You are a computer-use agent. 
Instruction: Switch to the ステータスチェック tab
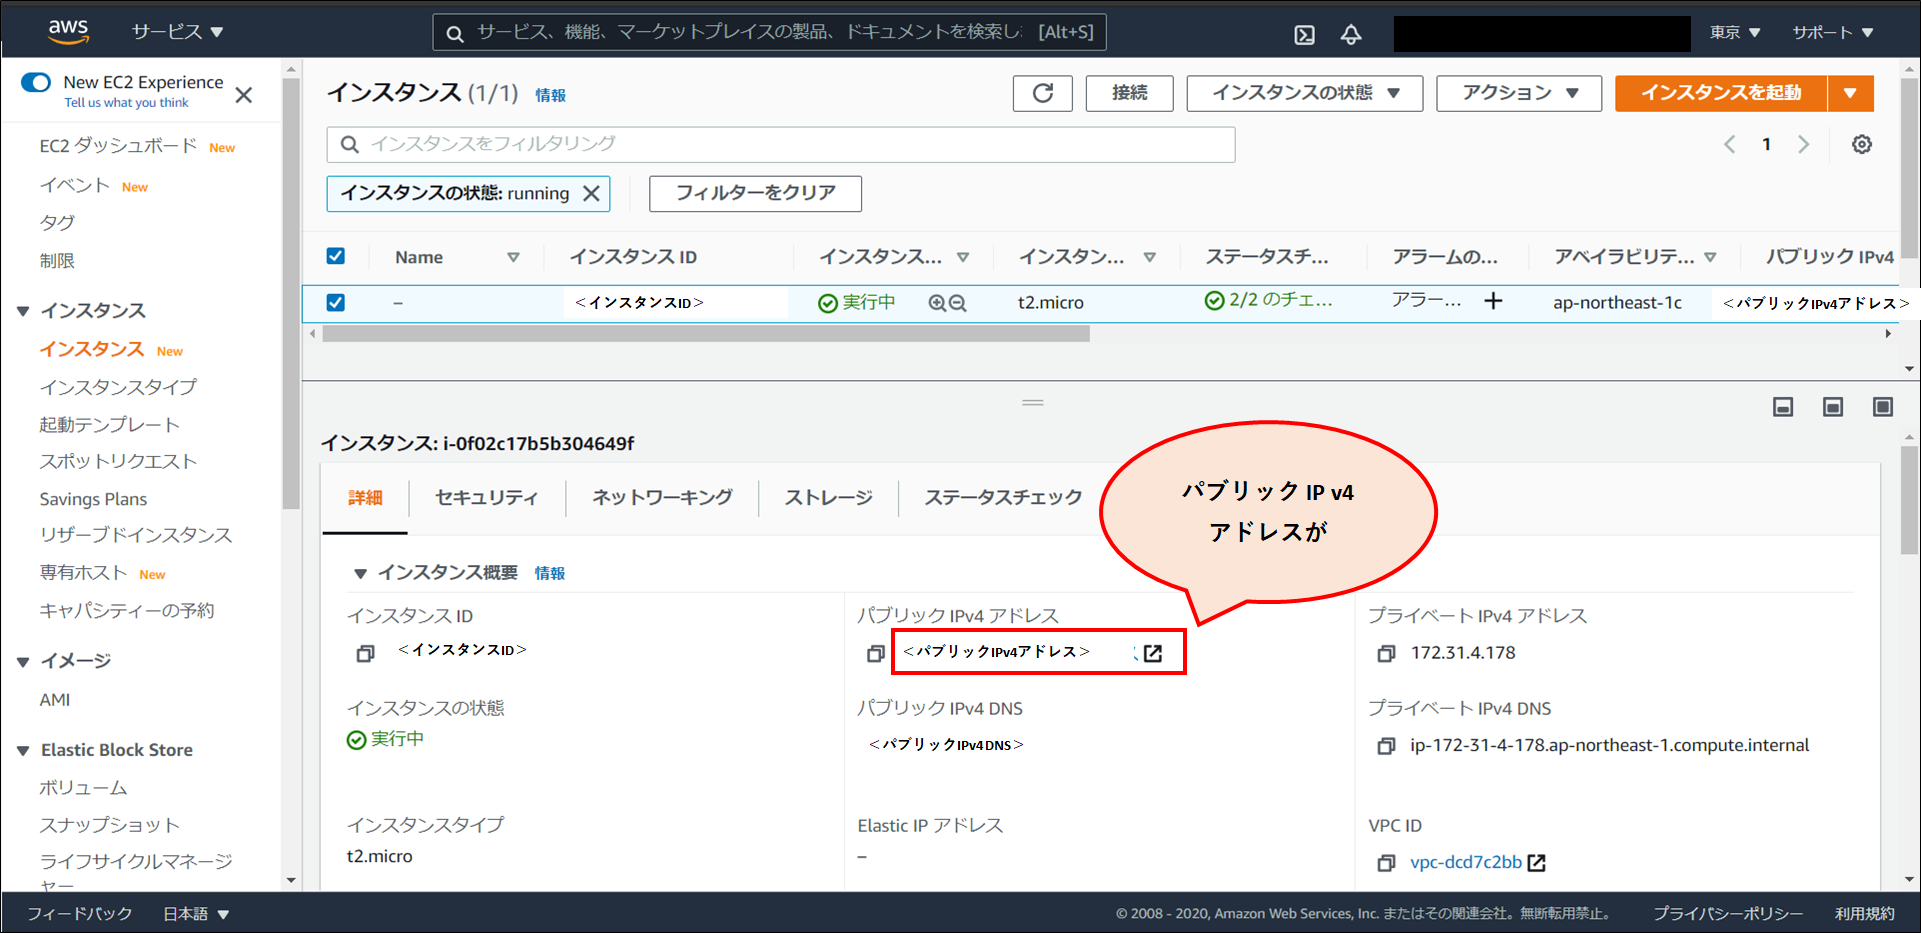(1003, 497)
